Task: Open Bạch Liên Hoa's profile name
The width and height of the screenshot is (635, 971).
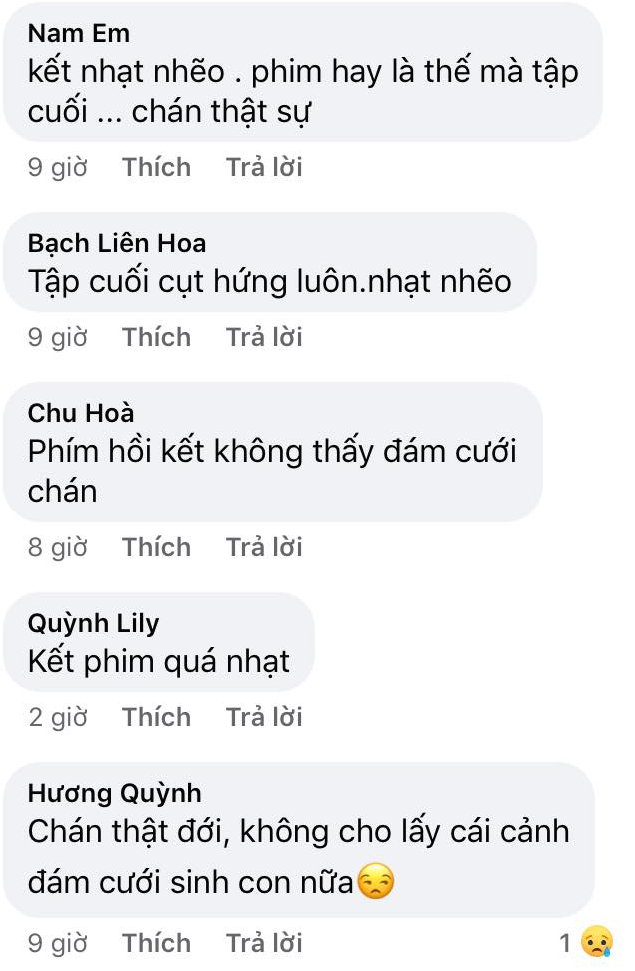Action: 116,243
